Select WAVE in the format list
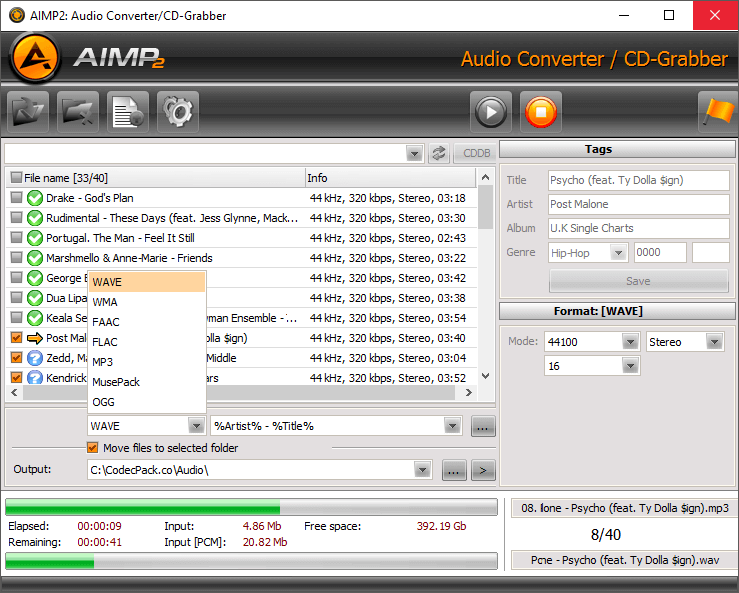Screen dimensions: 739x593 click(147, 282)
